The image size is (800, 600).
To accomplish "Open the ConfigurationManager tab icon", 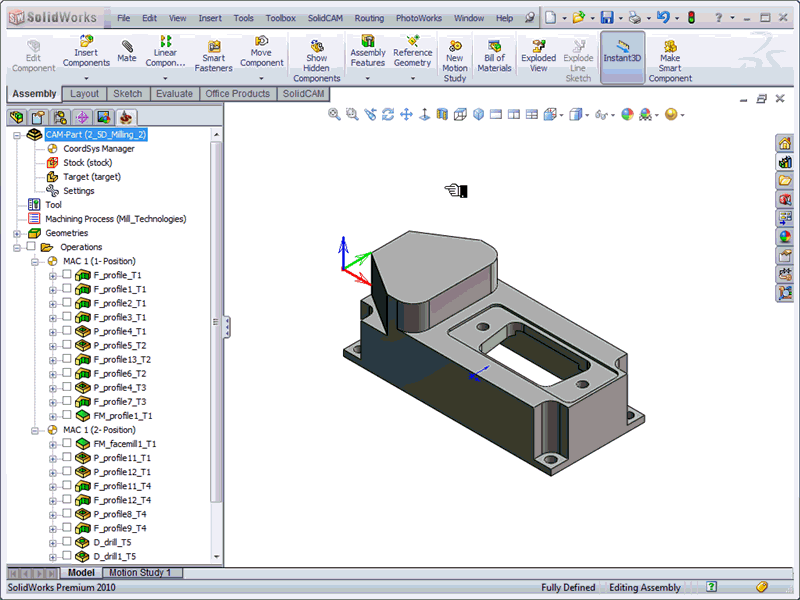I will tap(60, 118).
